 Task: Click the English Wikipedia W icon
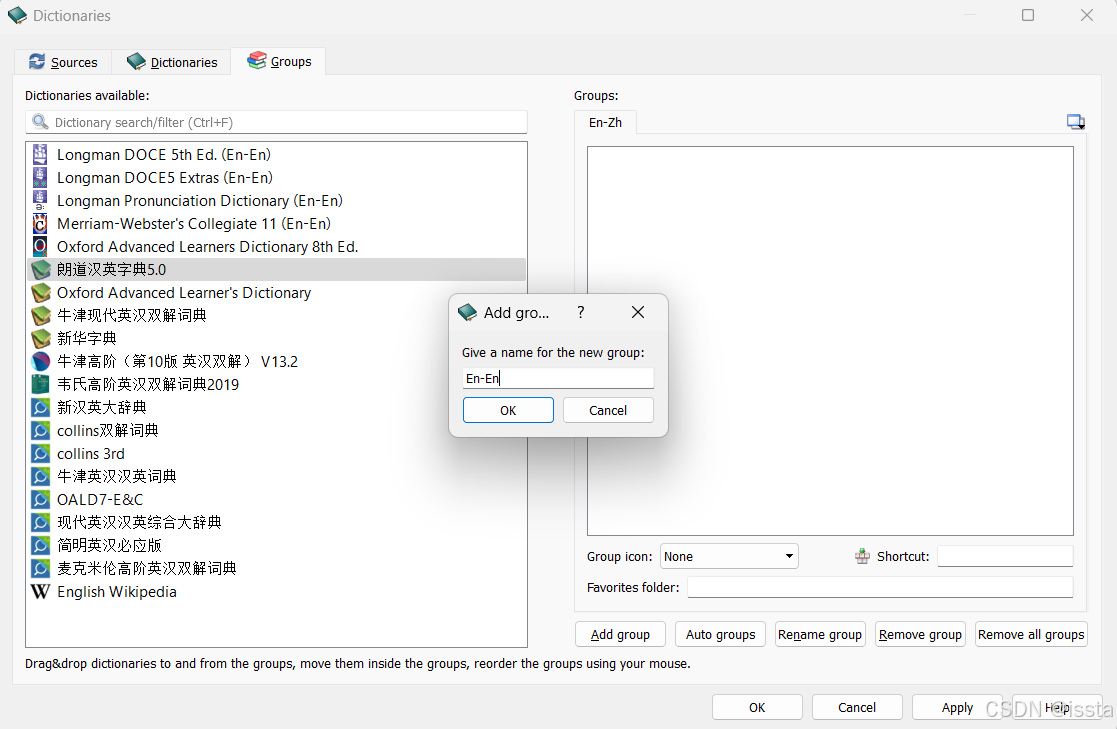click(41, 591)
